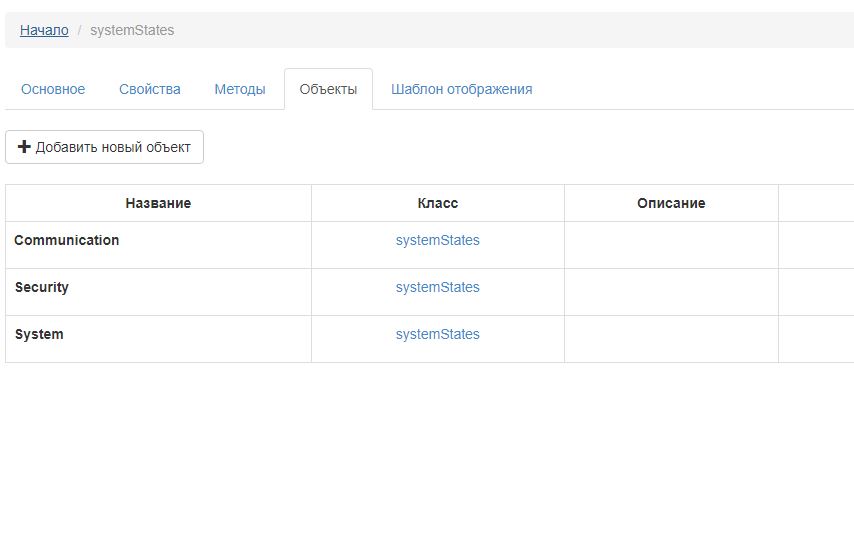Open systemStates class link in System row
Screen dimensions: 854x546
coord(438,334)
